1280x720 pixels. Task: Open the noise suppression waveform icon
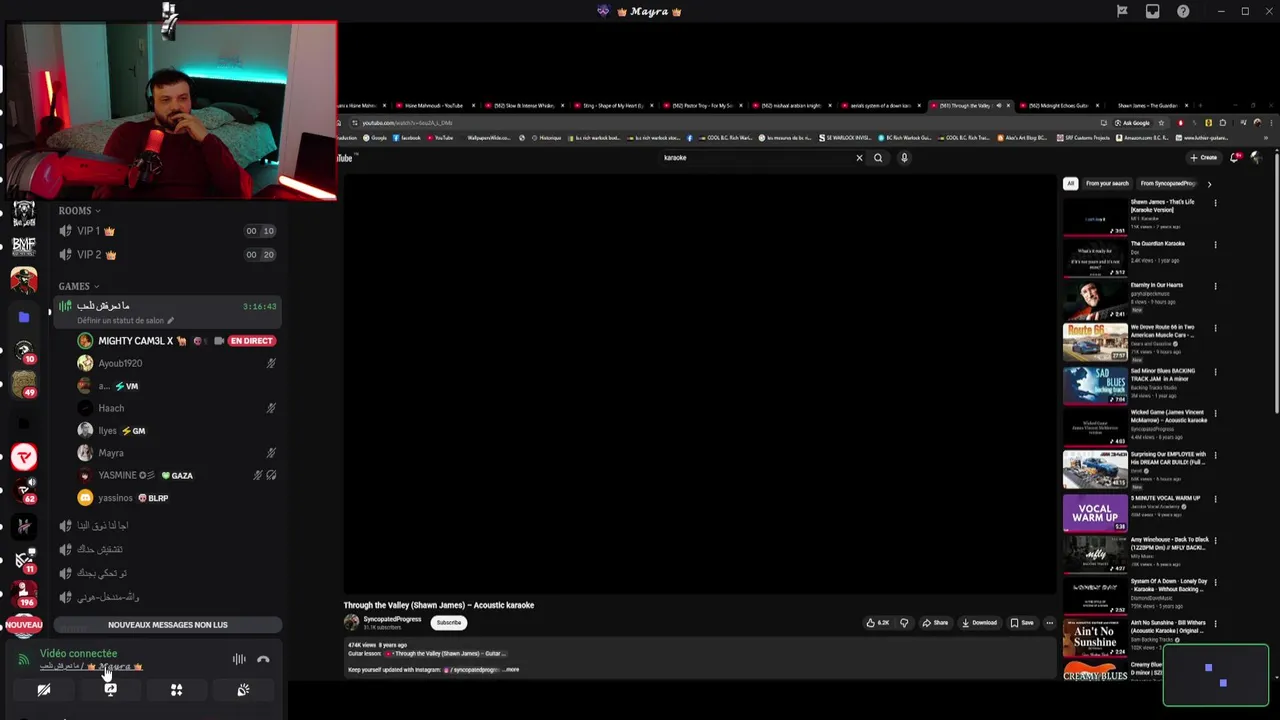pyautogui.click(x=239, y=659)
